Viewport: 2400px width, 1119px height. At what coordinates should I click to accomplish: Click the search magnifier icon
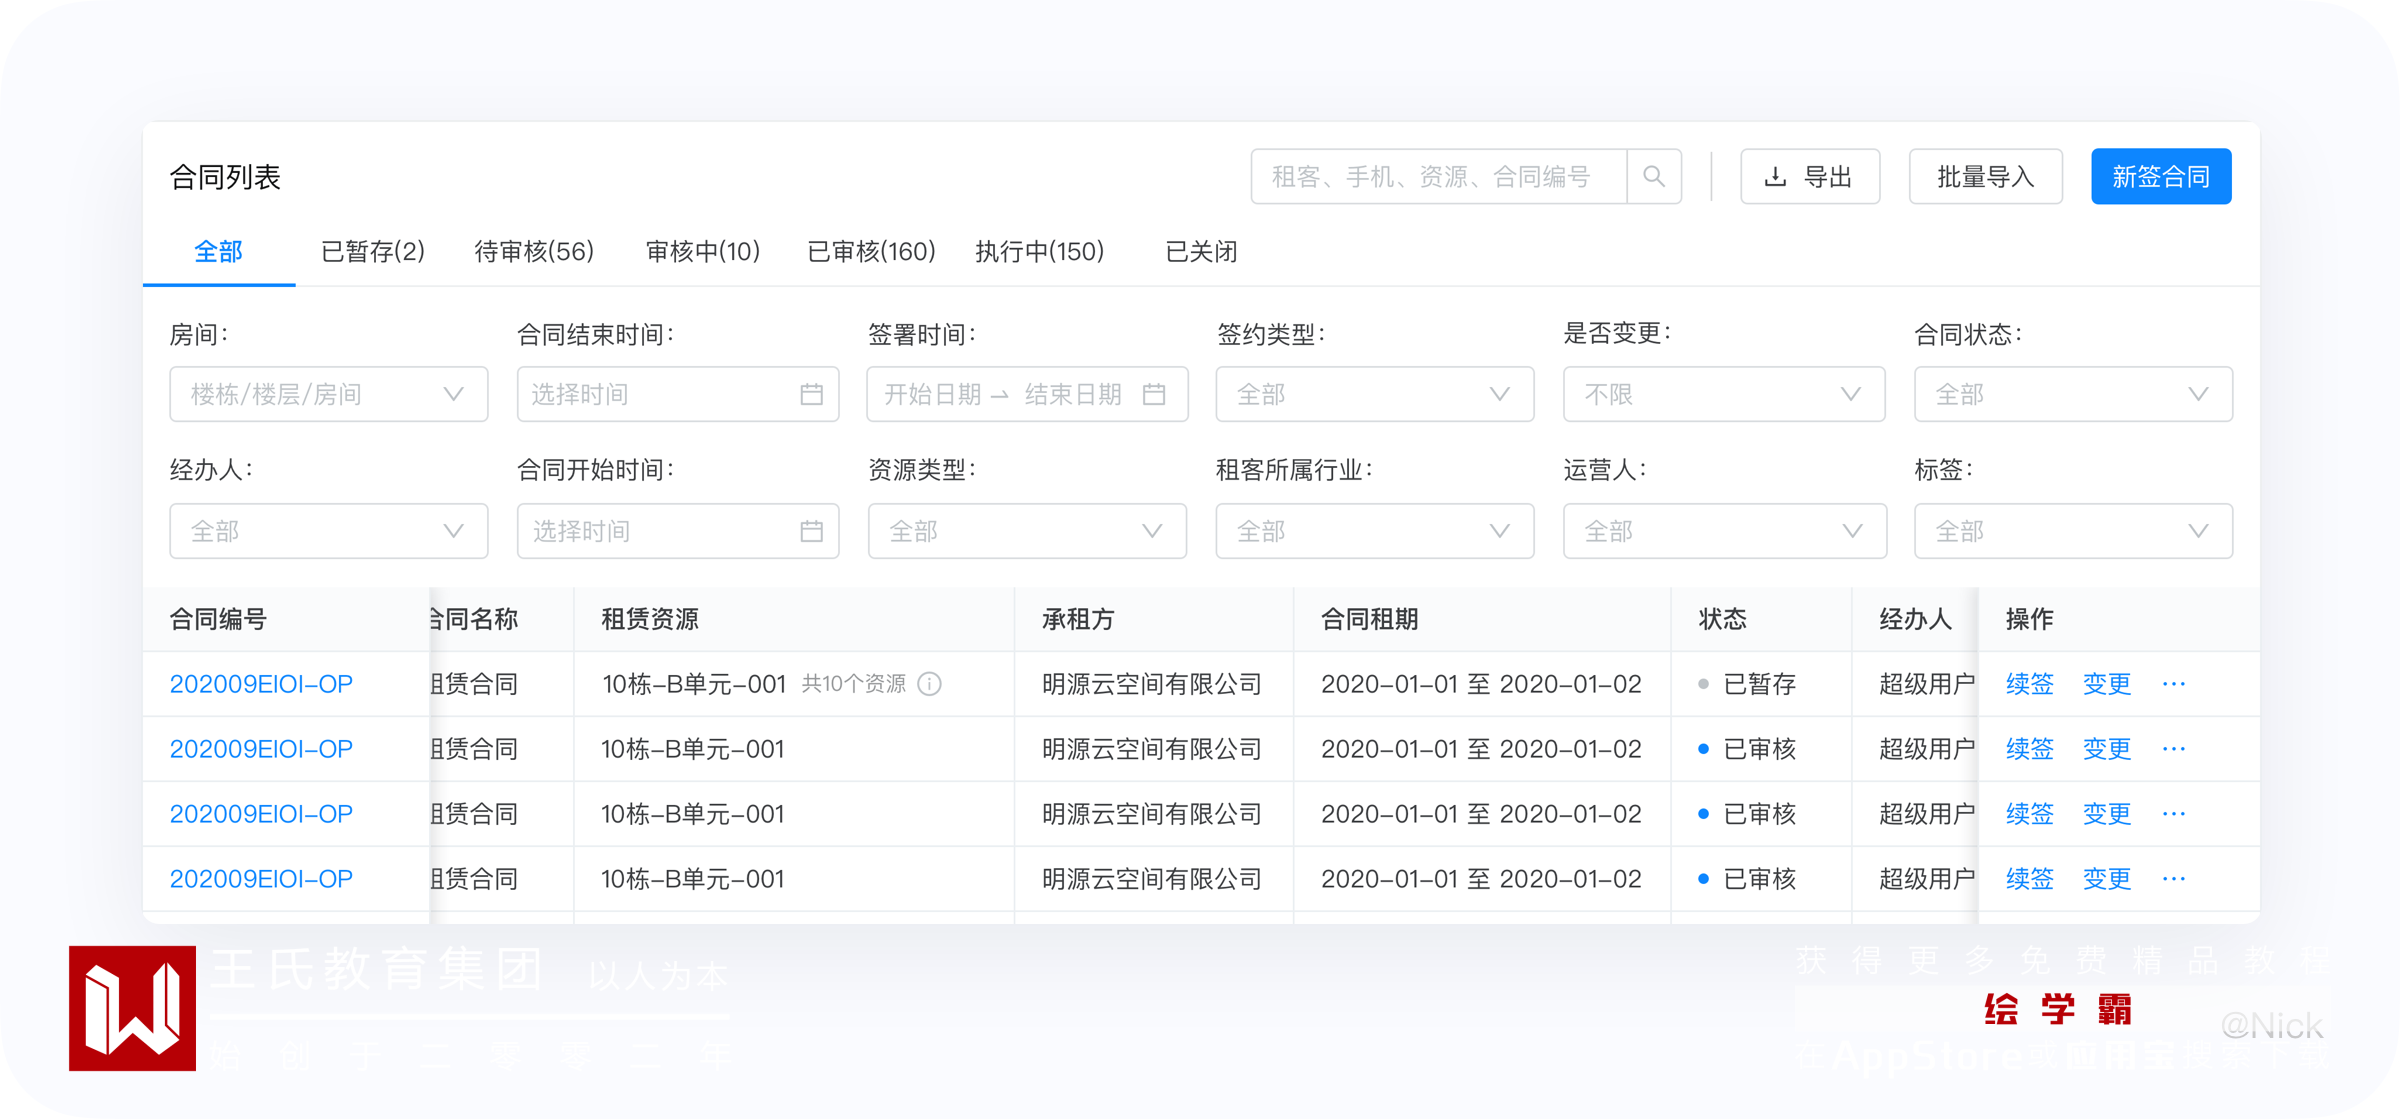point(1653,177)
